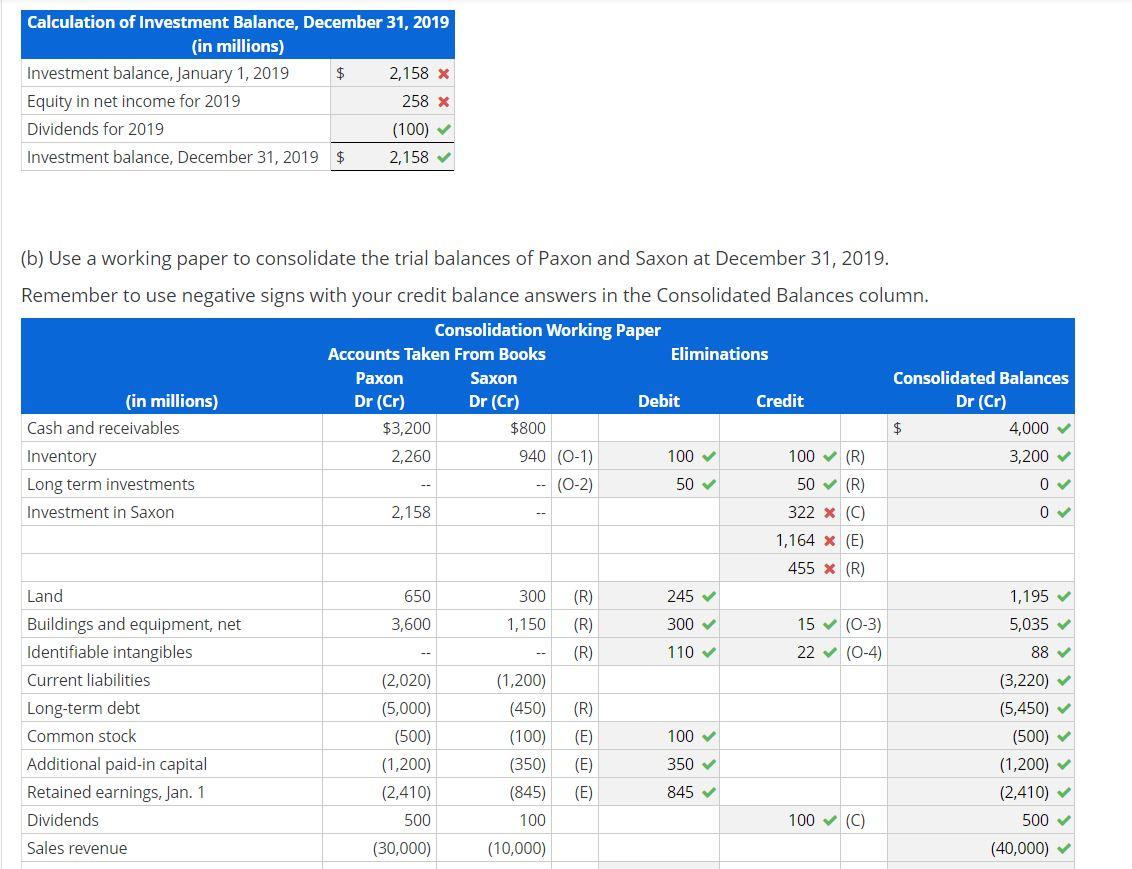Click green check beside Long term investments credit 50

point(830,485)
